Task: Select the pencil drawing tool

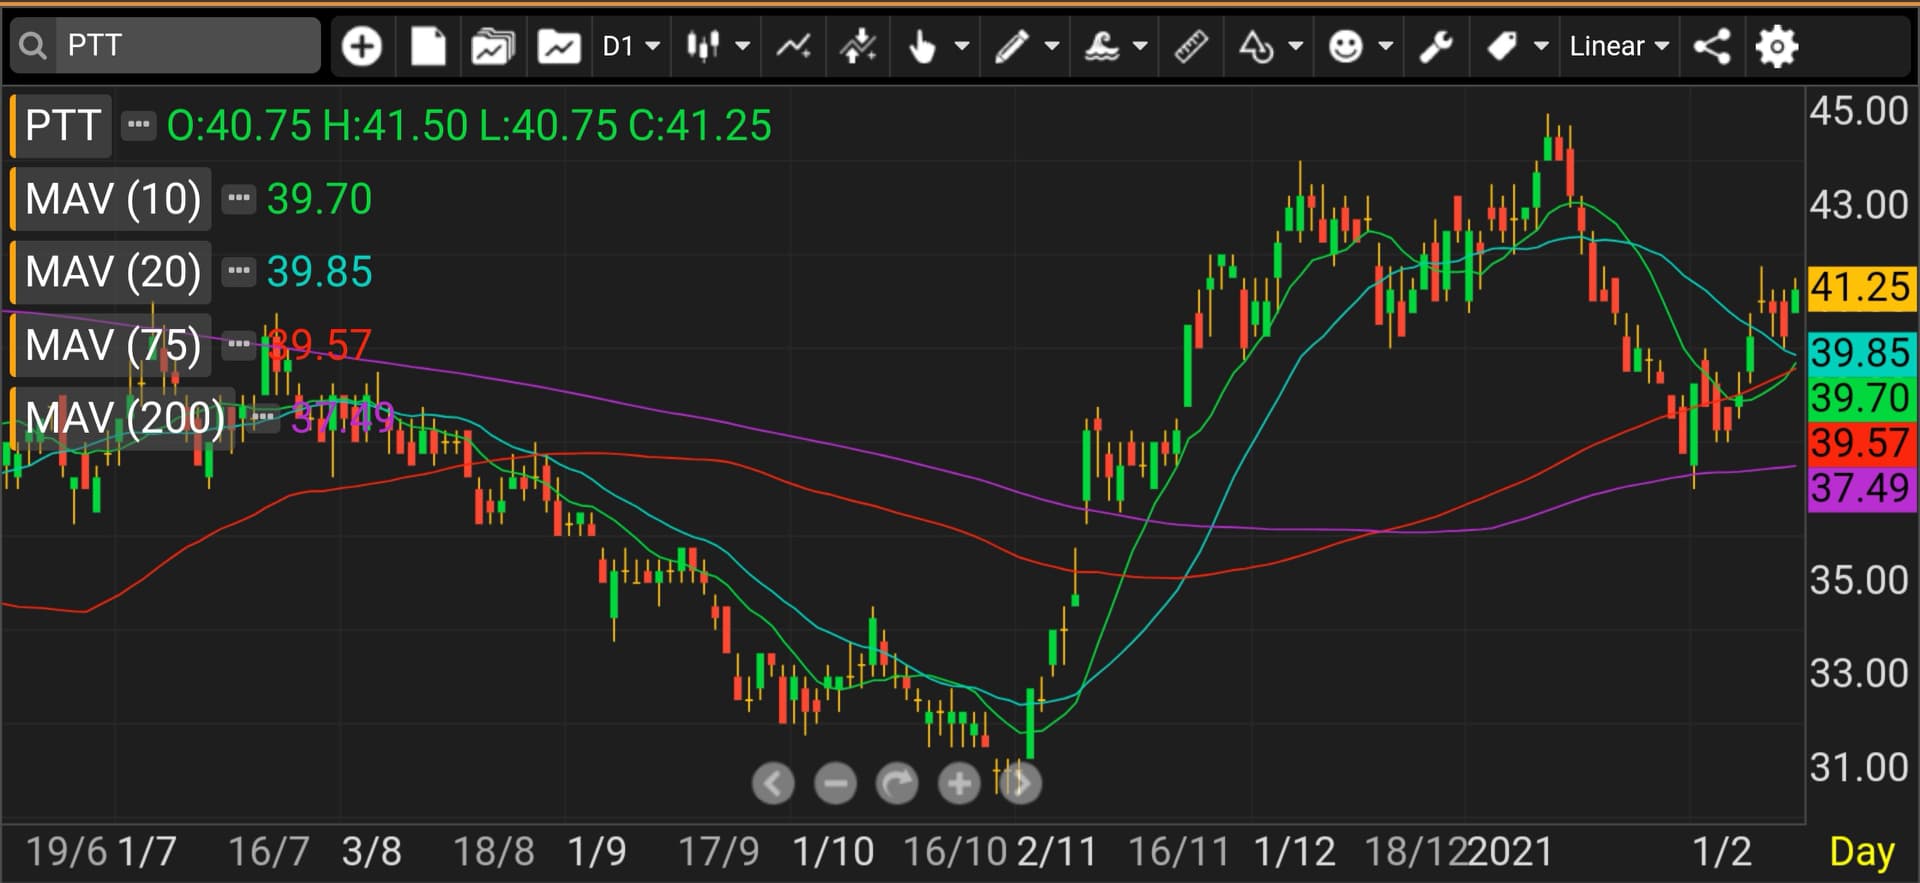Action: [1012, 46]
